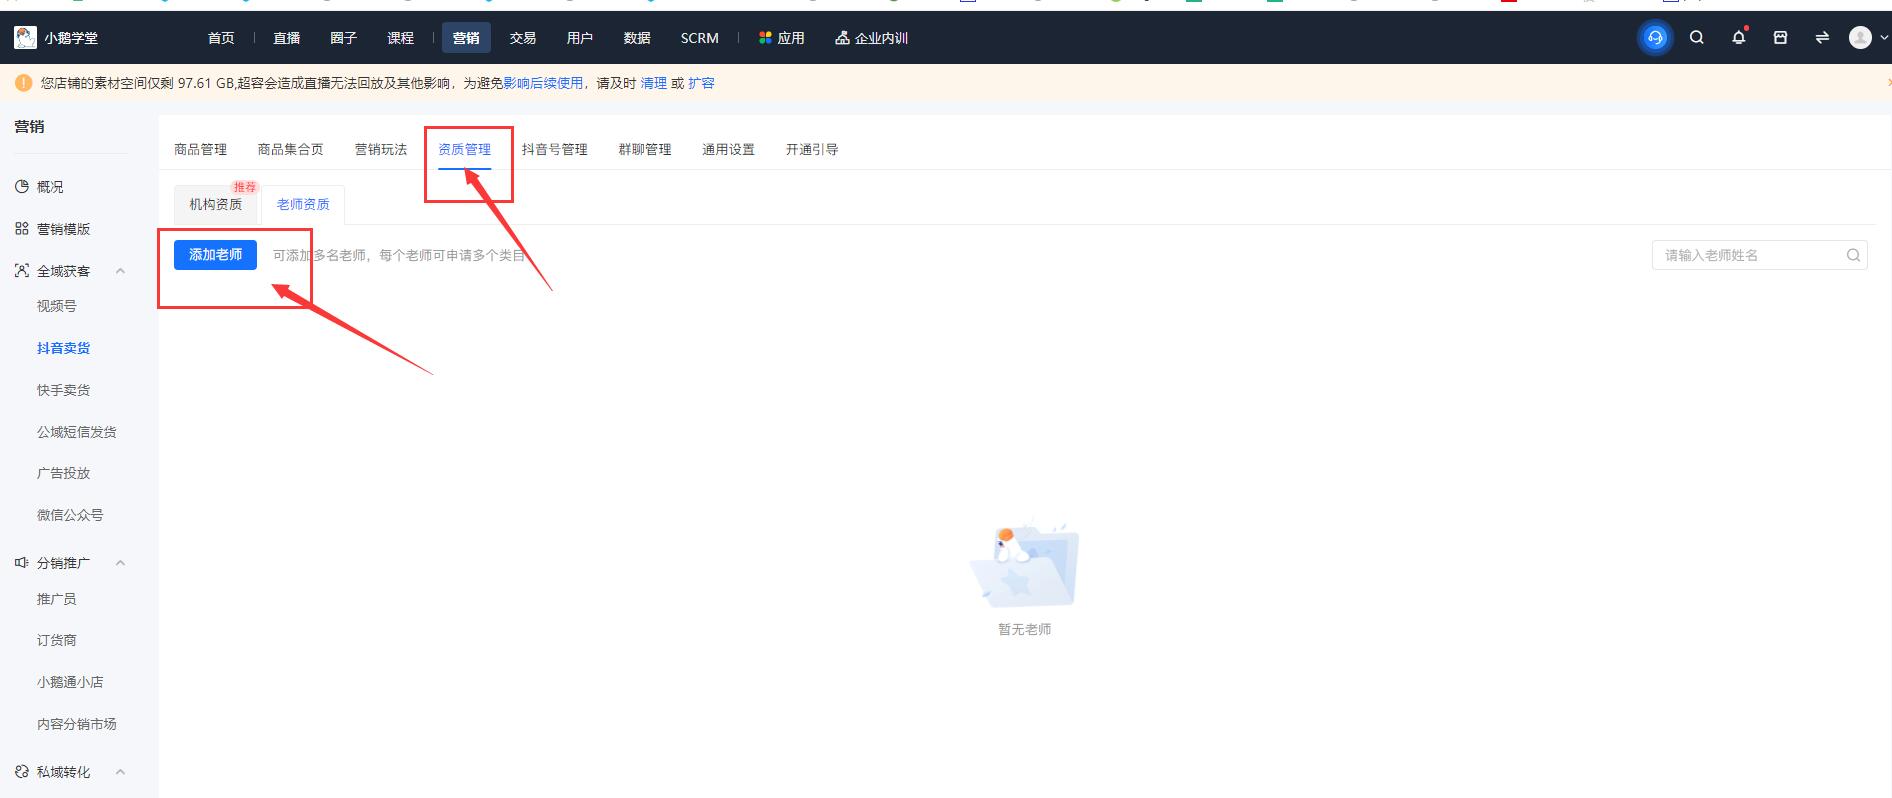Select 快手卖货 in the sidebar
The image size is (1892, 798).
pos(63,390)
